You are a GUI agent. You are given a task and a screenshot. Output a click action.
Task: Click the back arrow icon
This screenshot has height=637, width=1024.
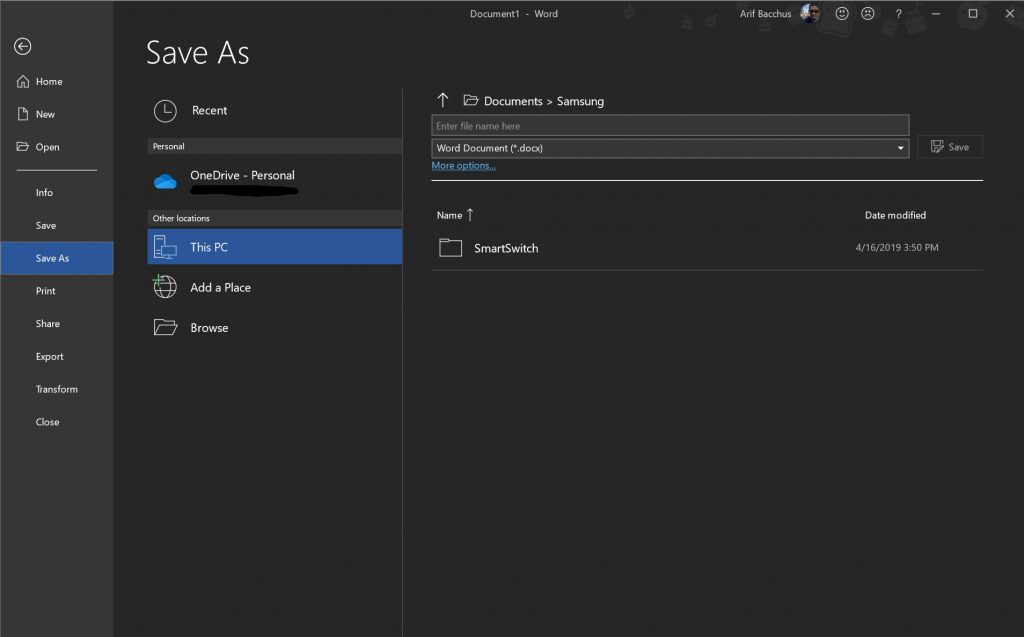22,47
